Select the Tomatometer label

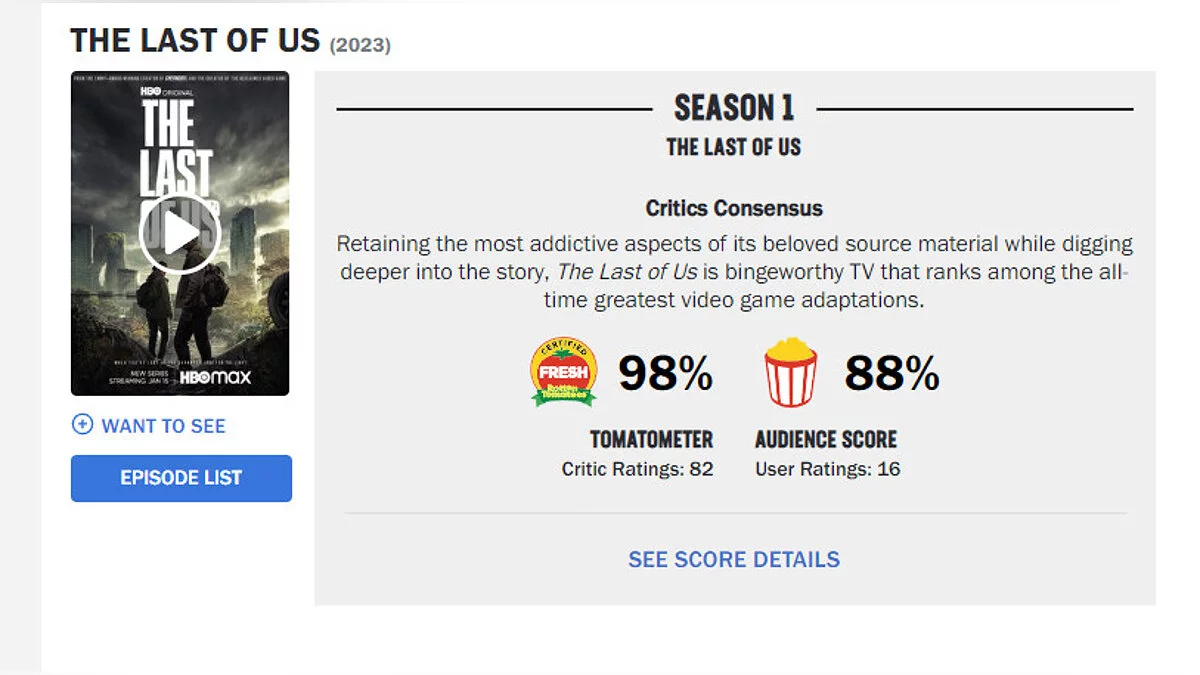[651, 439]
